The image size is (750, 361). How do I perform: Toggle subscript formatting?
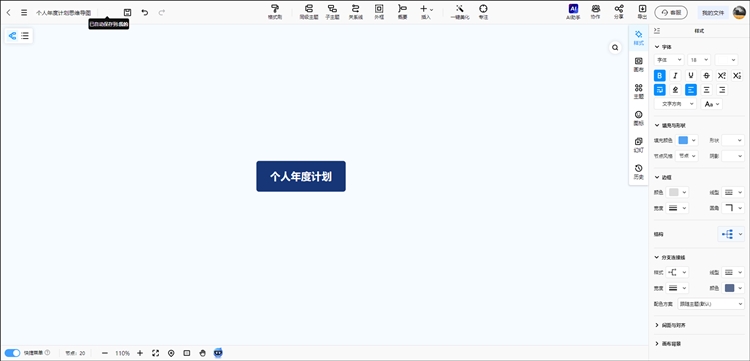[738, 76]
